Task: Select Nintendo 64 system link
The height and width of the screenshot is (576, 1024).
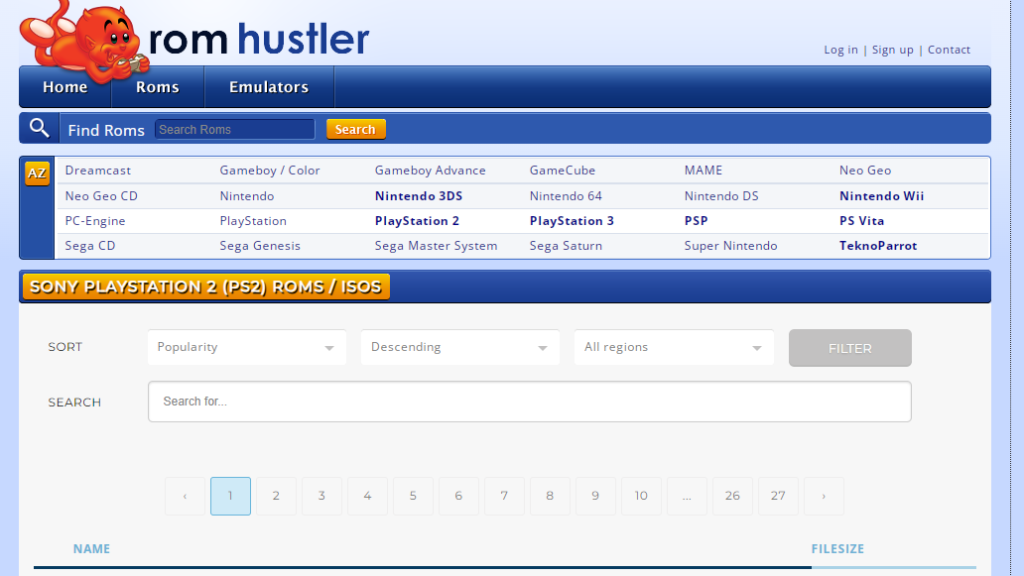Action: pos(566,196)
